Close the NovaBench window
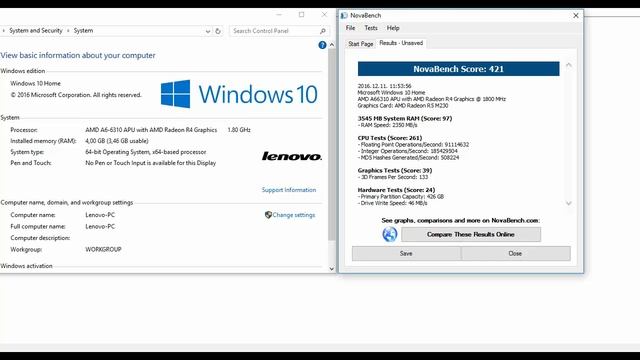 576,16
